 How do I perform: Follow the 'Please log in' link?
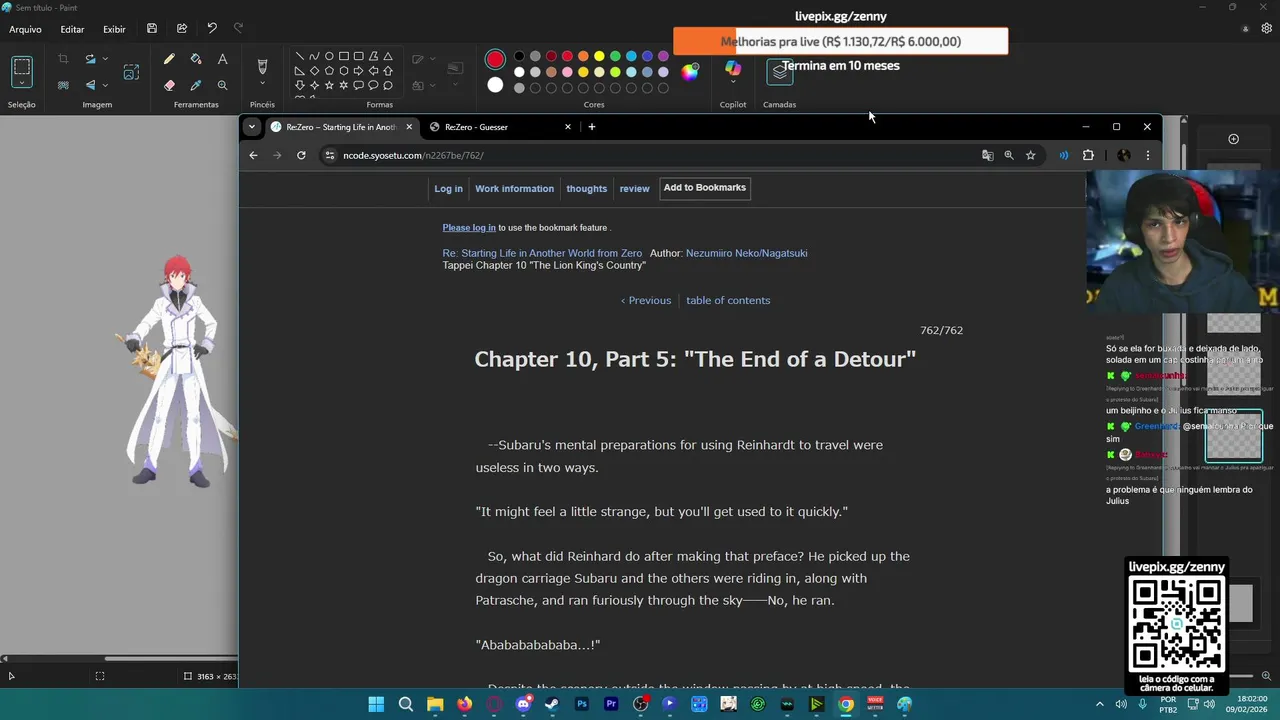click(469, 228)
